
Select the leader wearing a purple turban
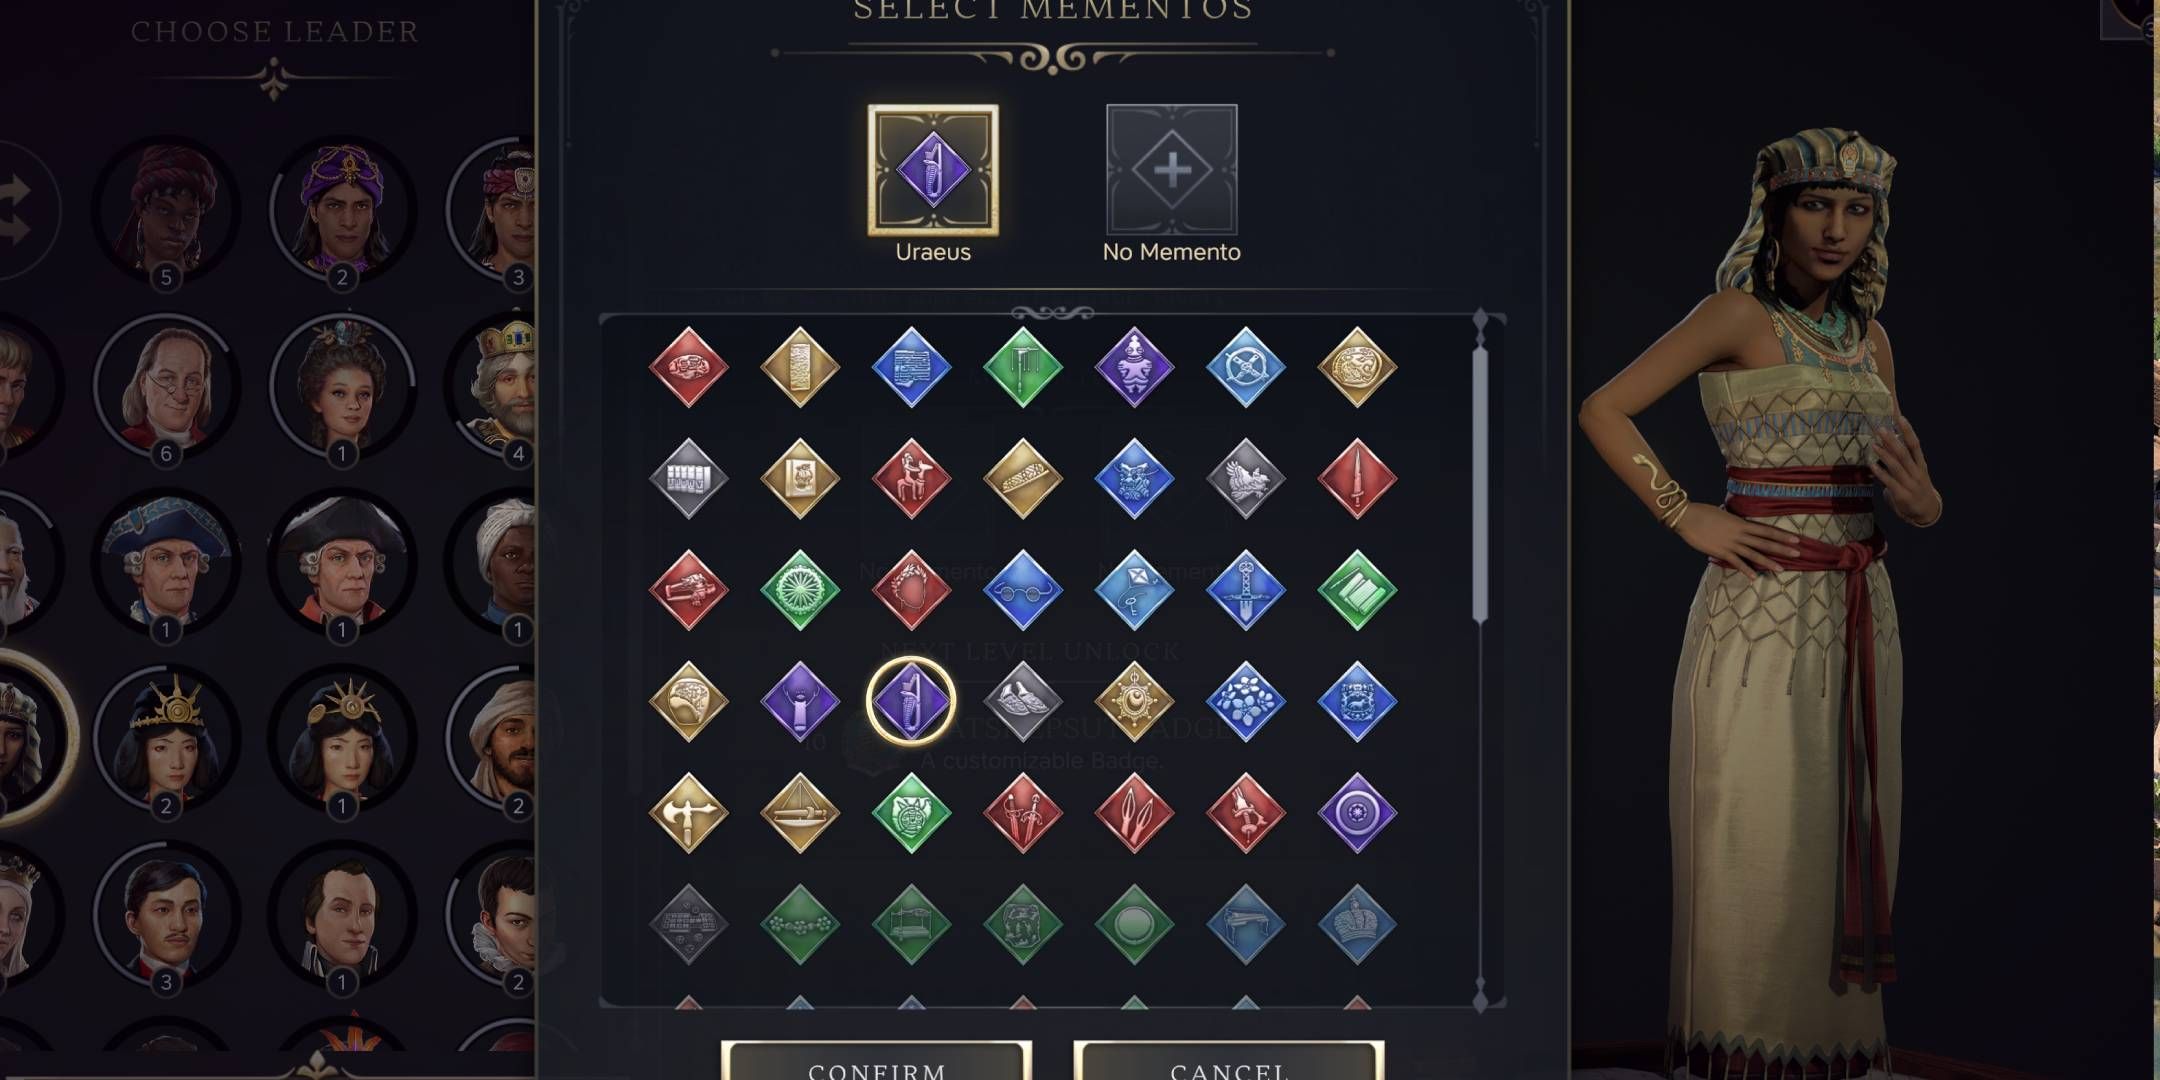point(342,210)
